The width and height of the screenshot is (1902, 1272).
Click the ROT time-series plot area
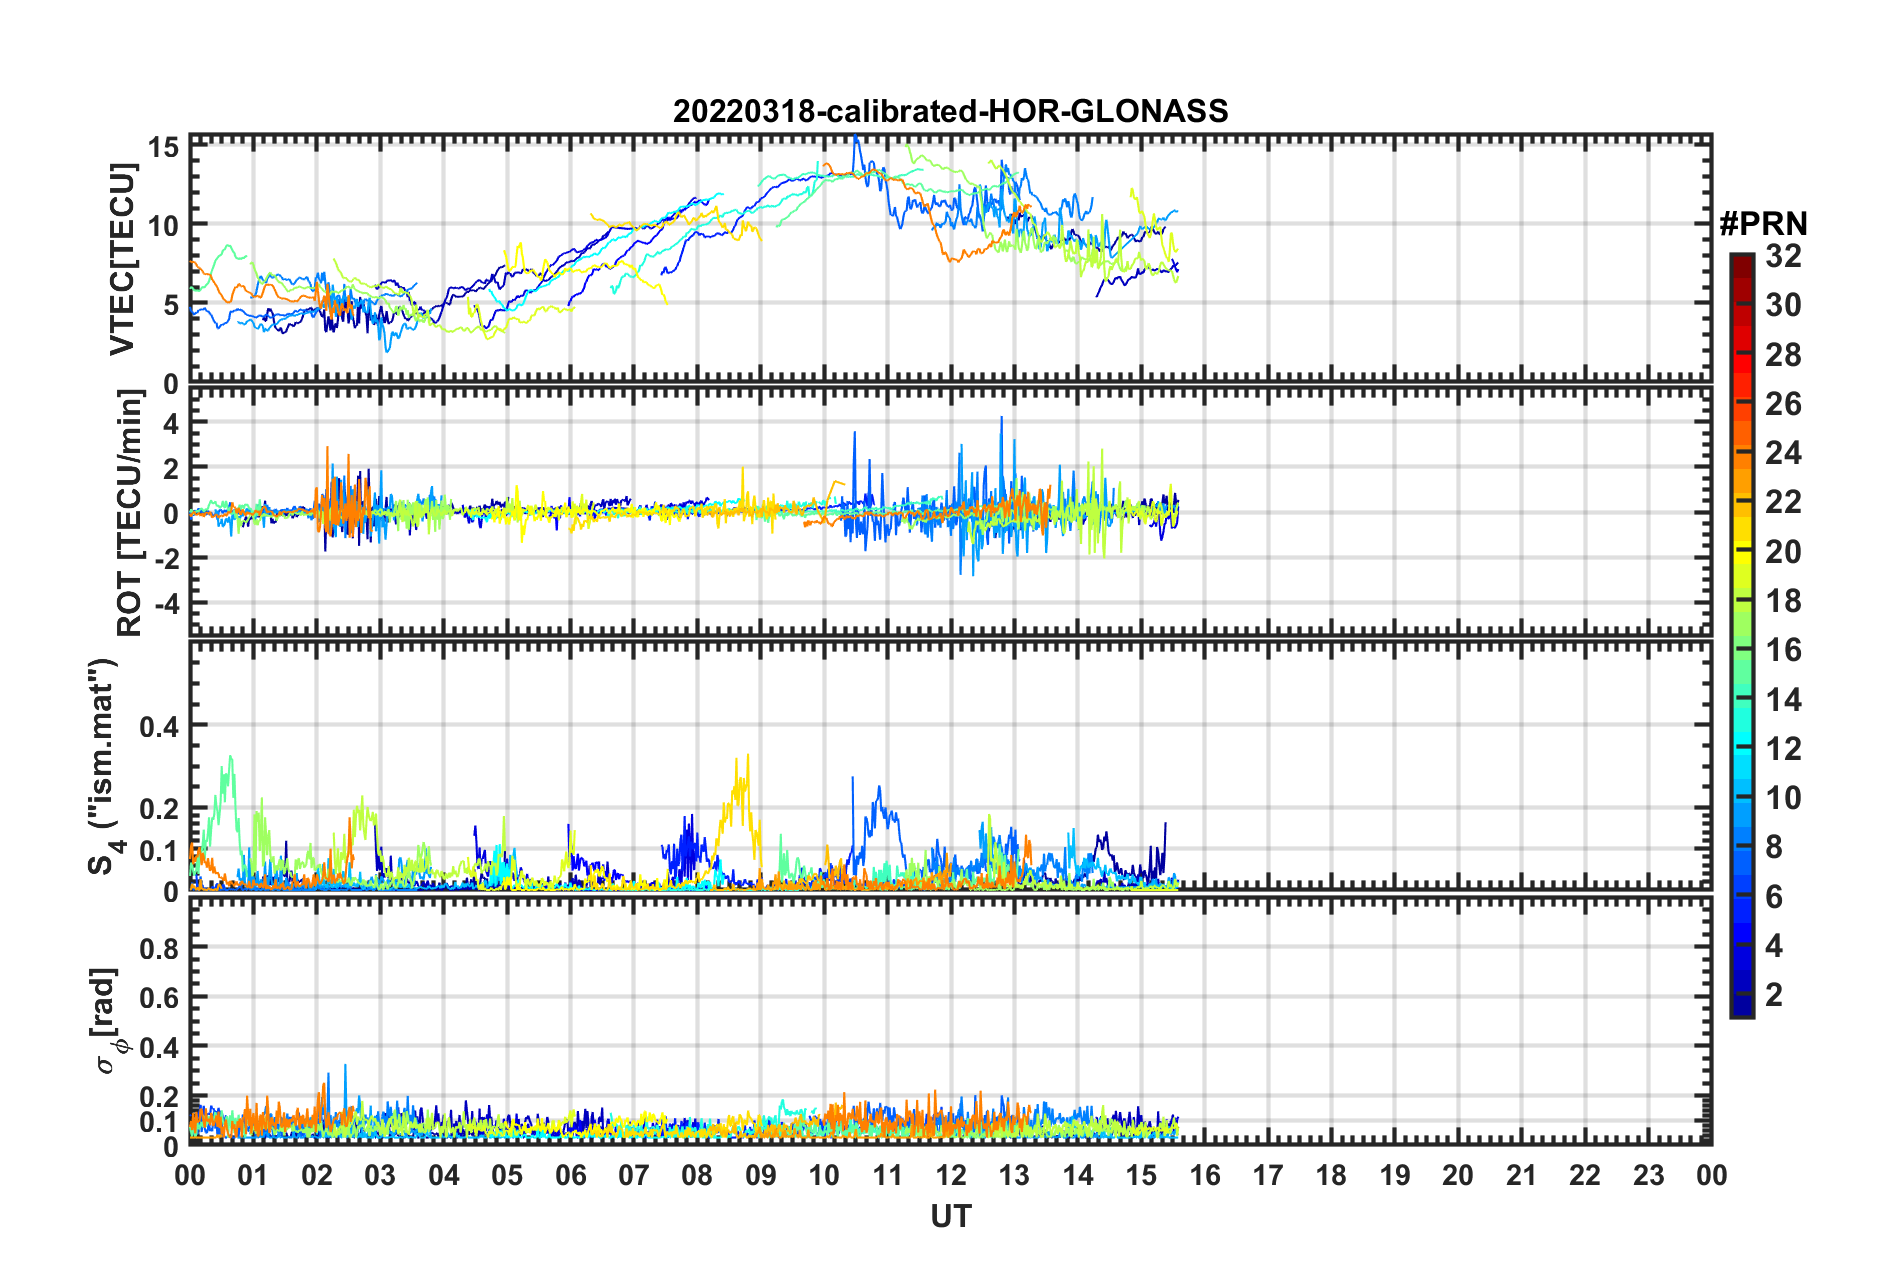pyautogui.click(x=950, y=511)
